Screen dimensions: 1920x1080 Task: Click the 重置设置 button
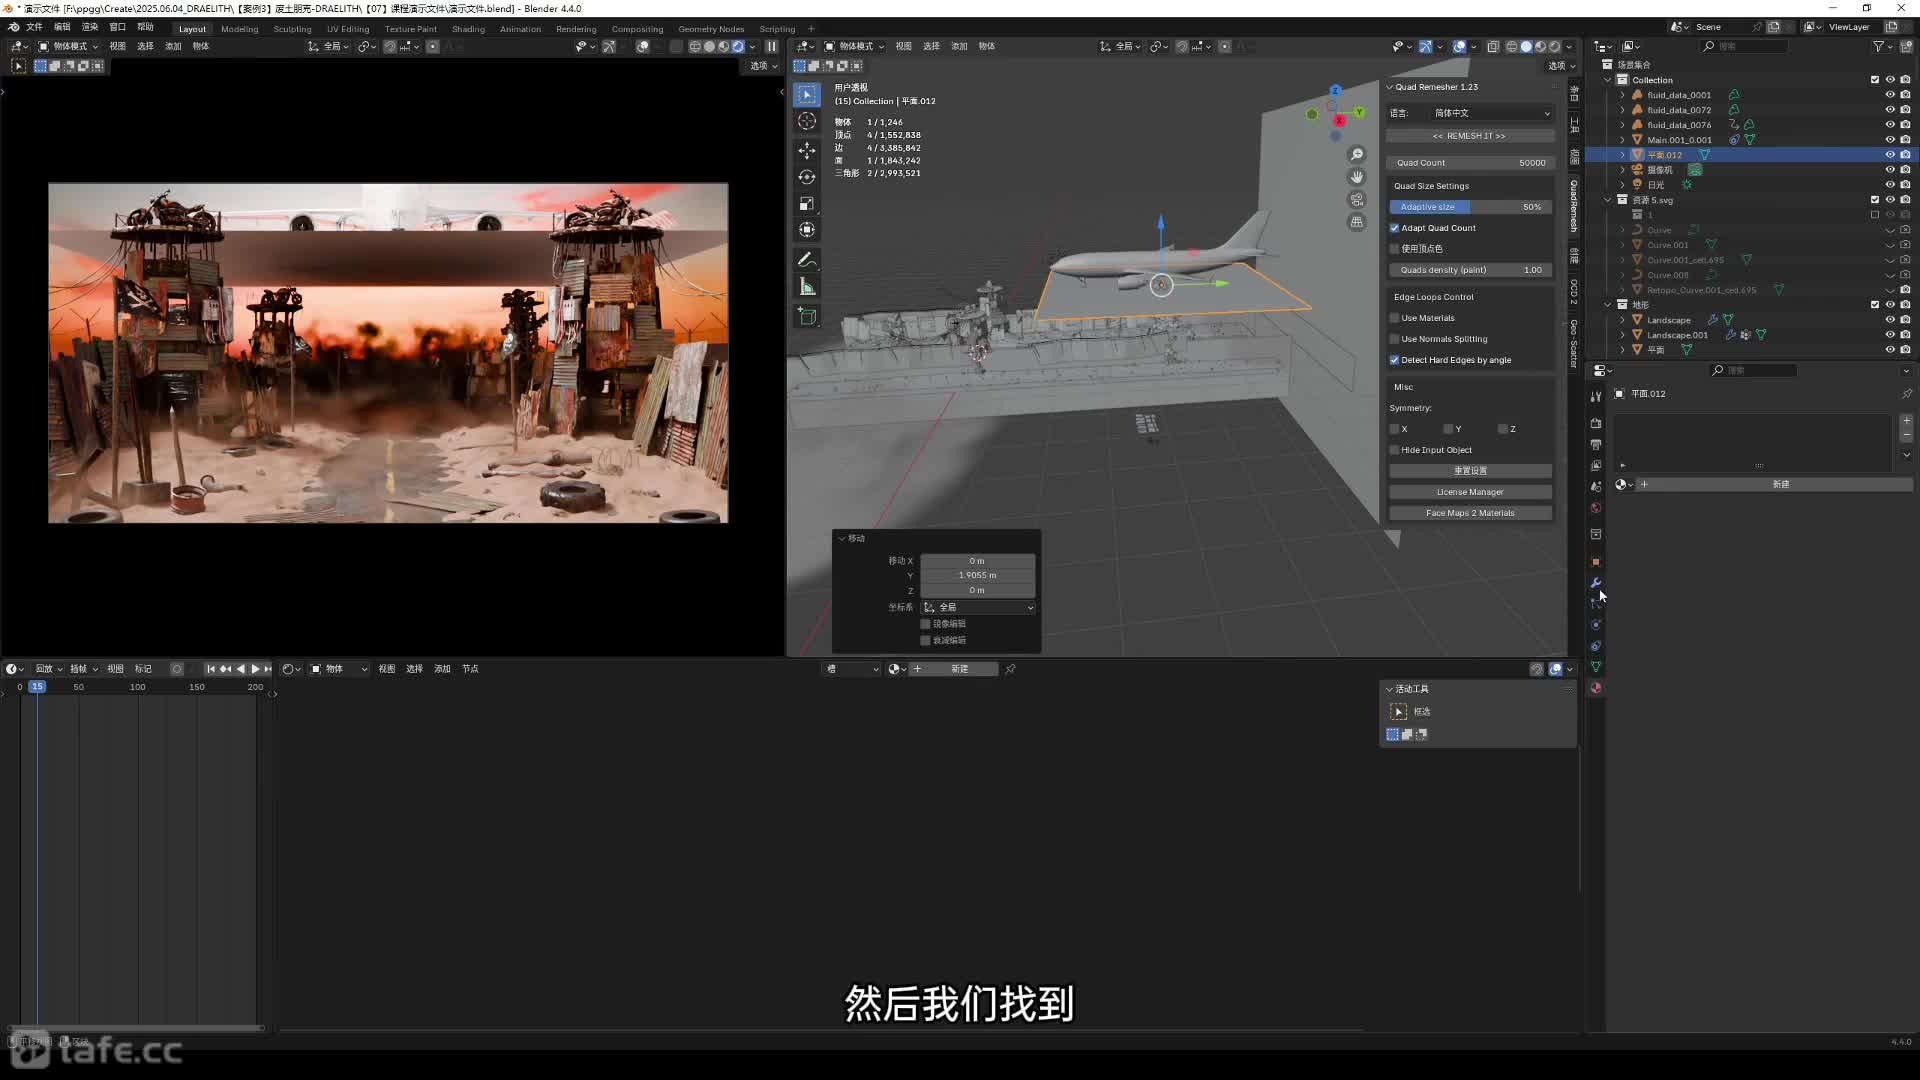point(1470,471)
